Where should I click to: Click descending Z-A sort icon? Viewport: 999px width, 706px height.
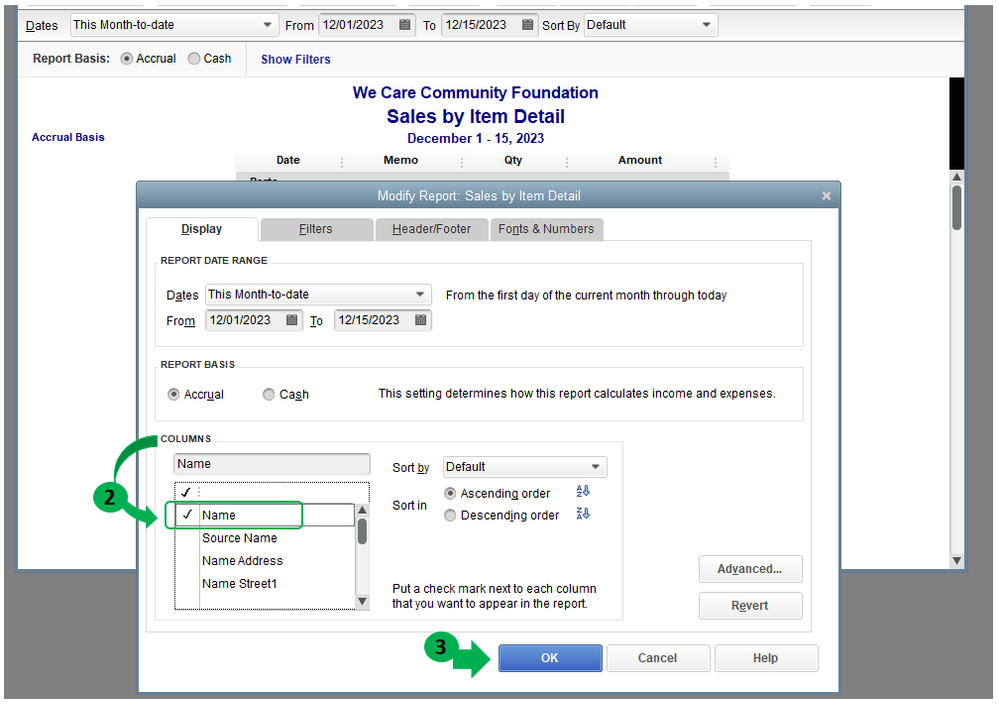coord(582,514)
